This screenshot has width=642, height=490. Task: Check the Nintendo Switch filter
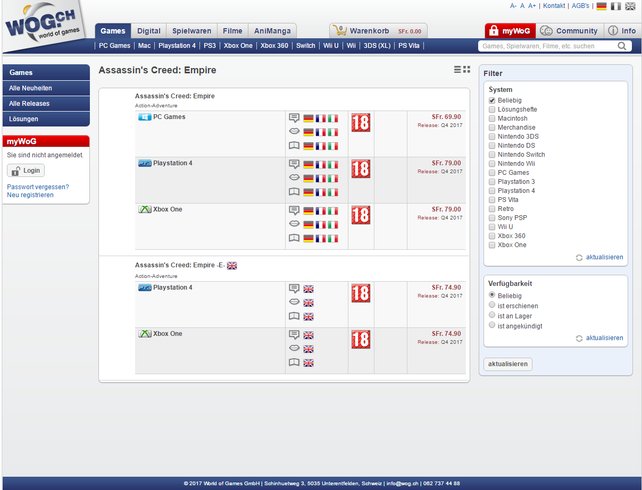coord(492,154)
